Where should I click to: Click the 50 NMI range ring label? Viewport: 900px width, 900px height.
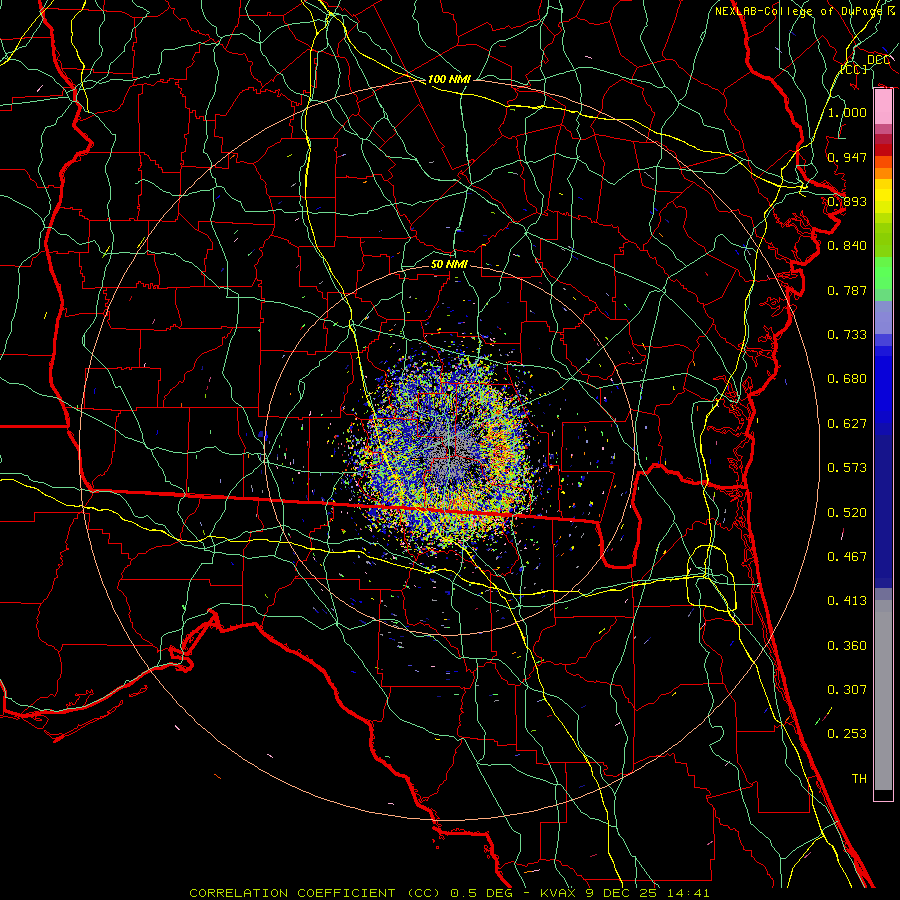(449, 264)
